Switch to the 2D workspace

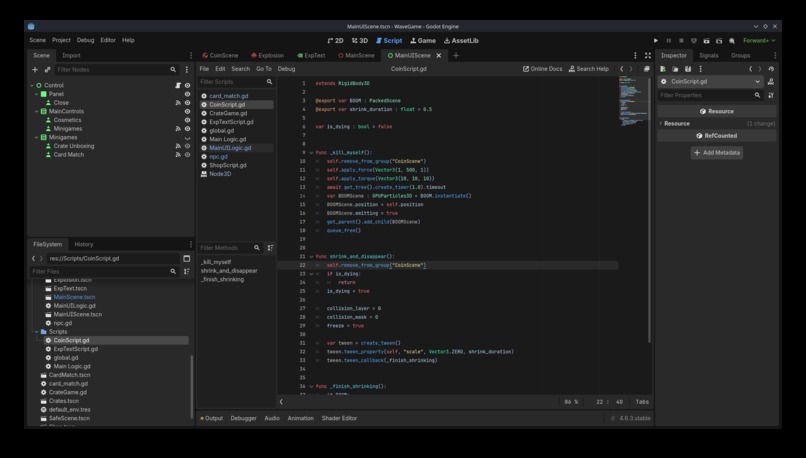(335, 41)
